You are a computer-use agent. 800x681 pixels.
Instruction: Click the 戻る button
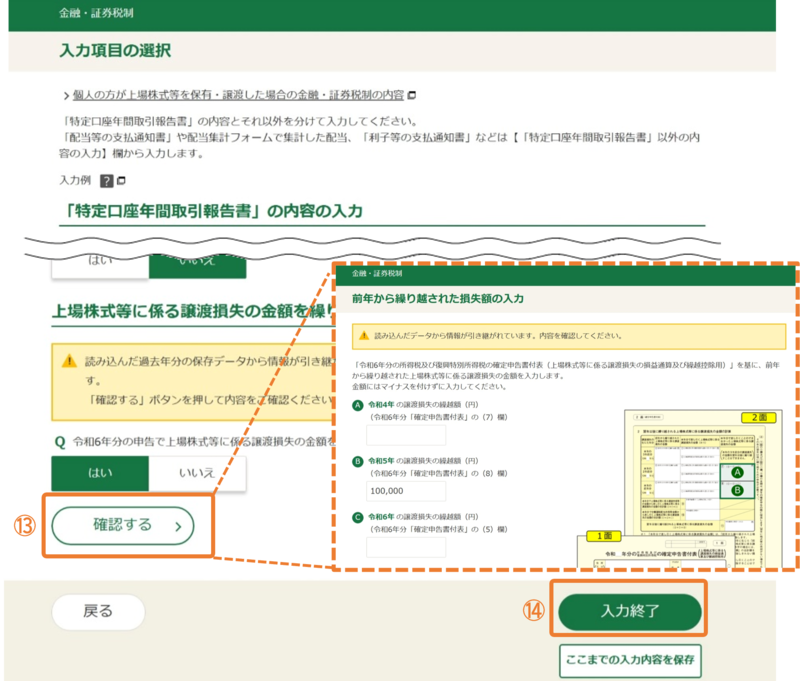click(x=98, y=611)
